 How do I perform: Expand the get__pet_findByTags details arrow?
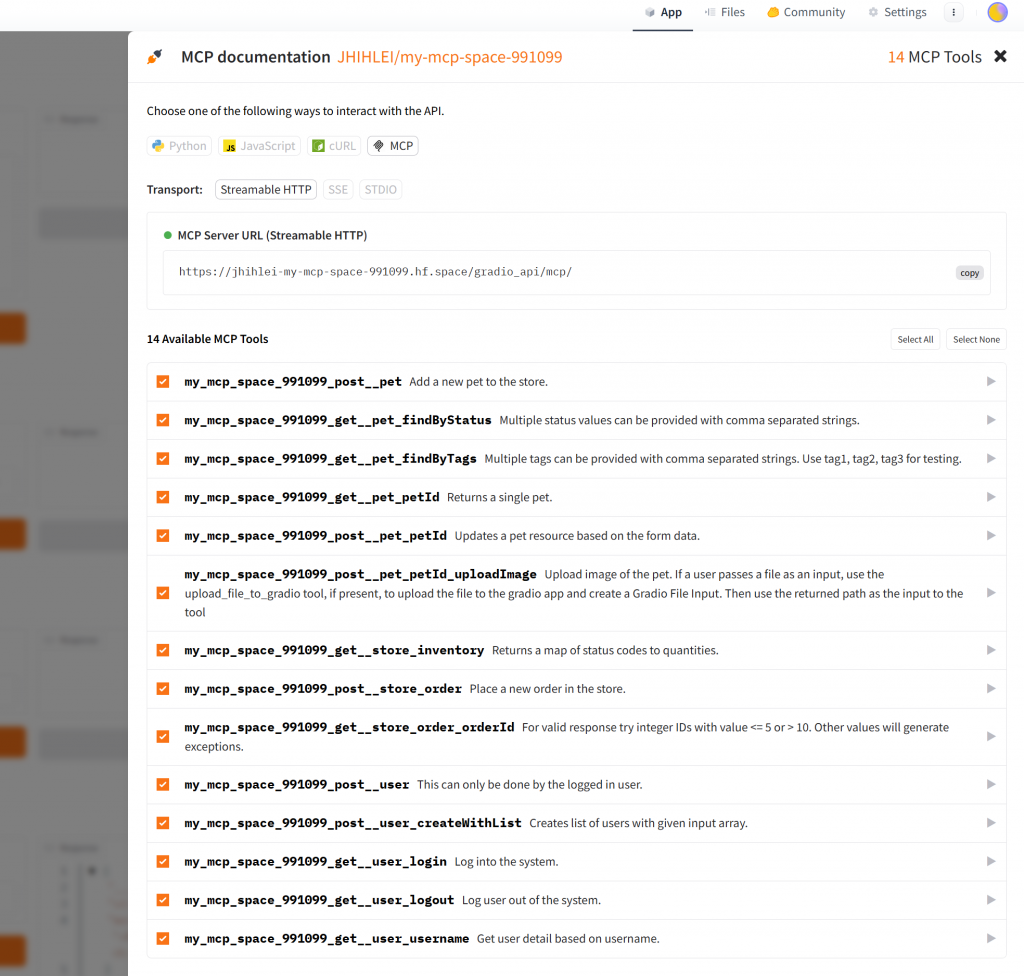pos(991,459)
